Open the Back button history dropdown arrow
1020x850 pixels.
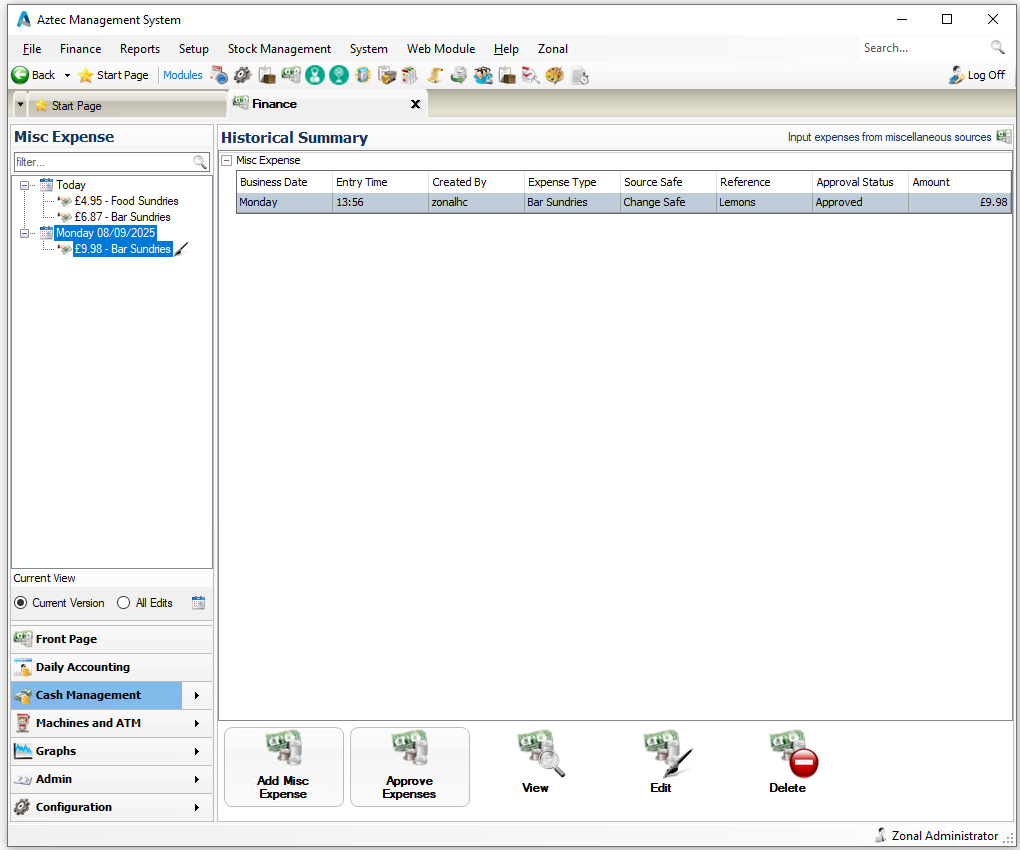click(x=67, y=75)
